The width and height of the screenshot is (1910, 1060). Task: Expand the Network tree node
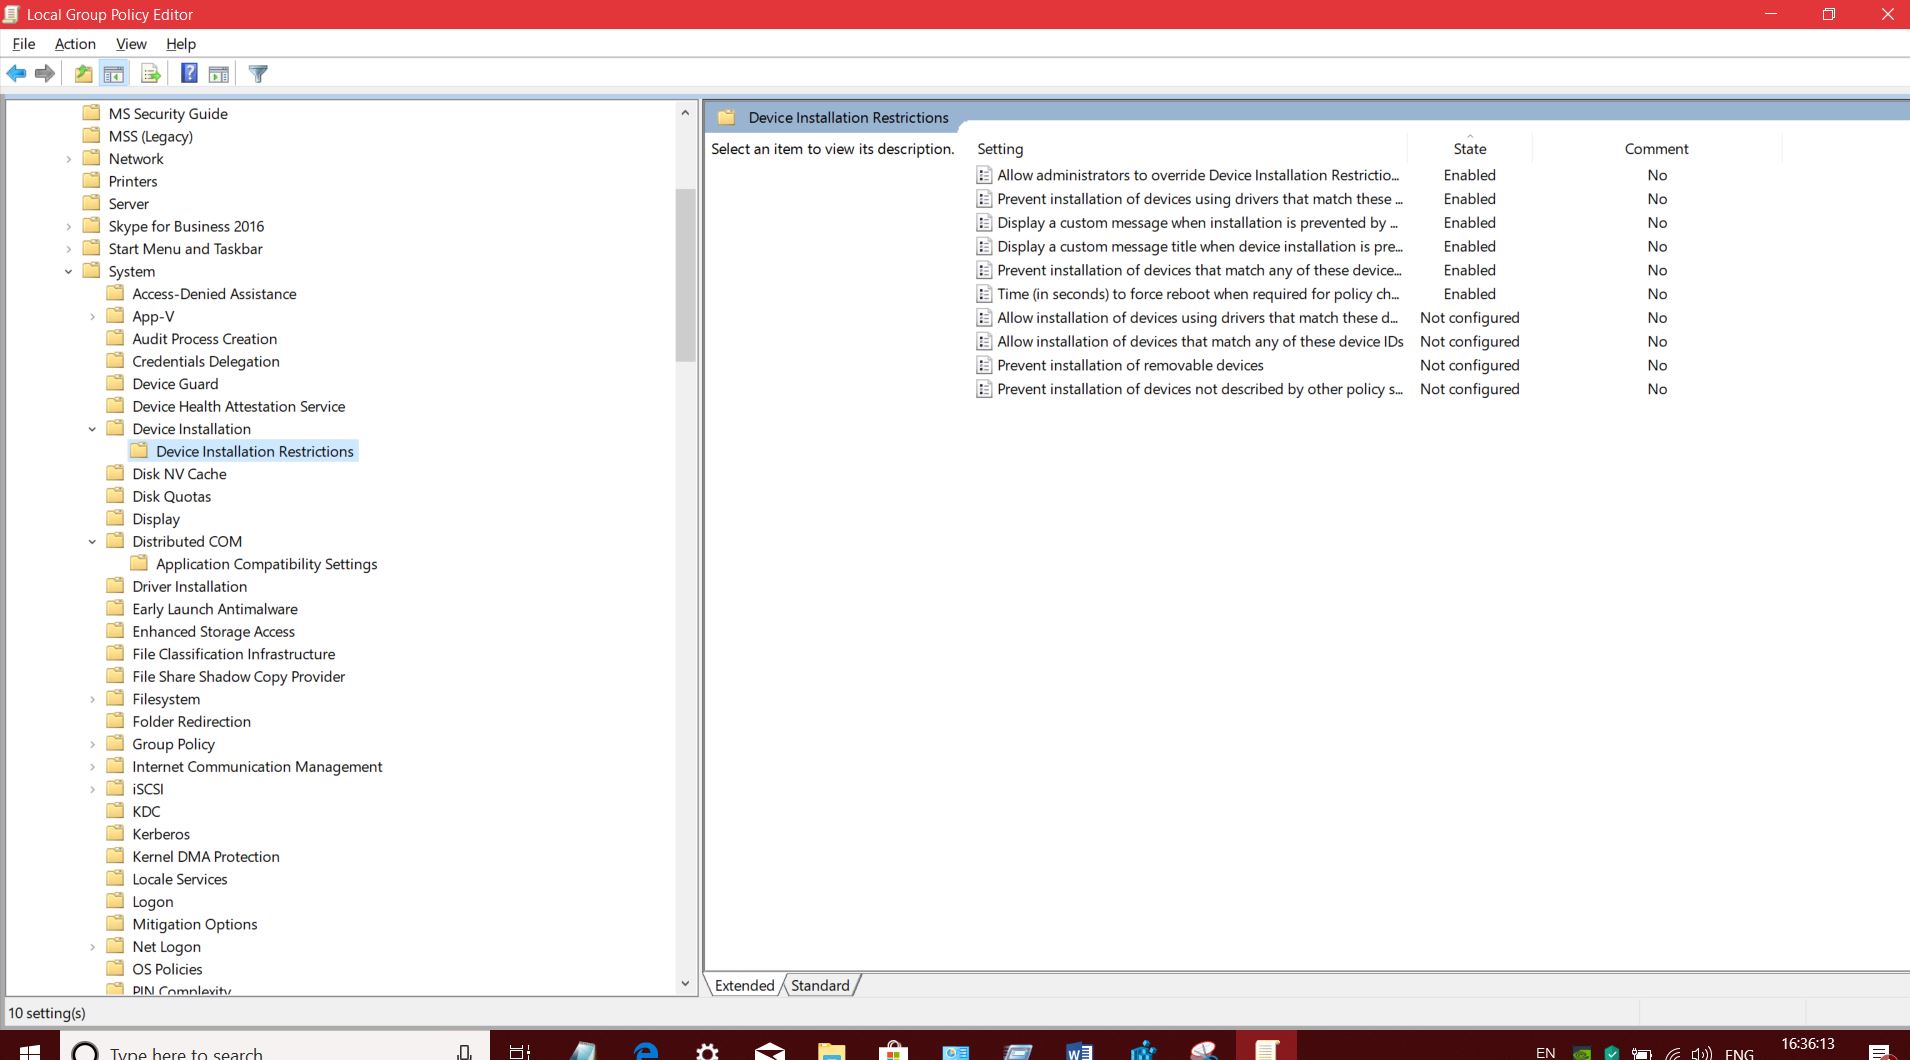click(69, 159)
